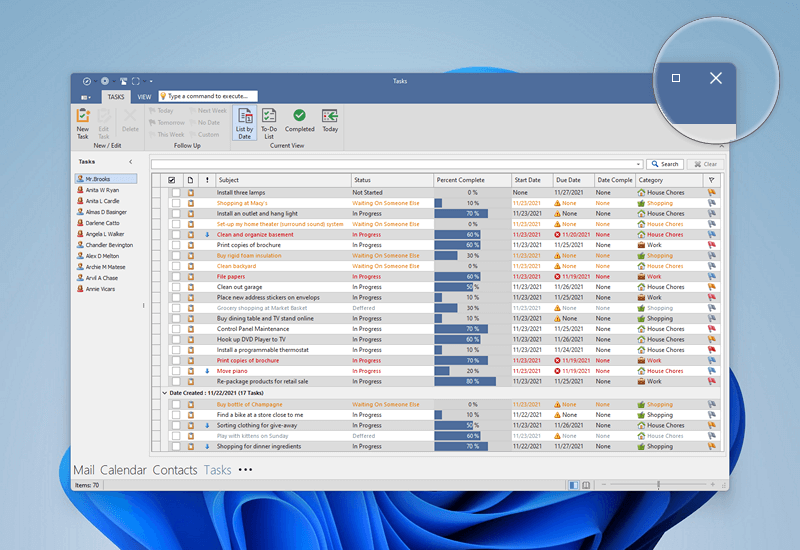Viewport: 800px width, 550px height.
Task: Tick the checkbox column header
Action: tap(172, 180)
